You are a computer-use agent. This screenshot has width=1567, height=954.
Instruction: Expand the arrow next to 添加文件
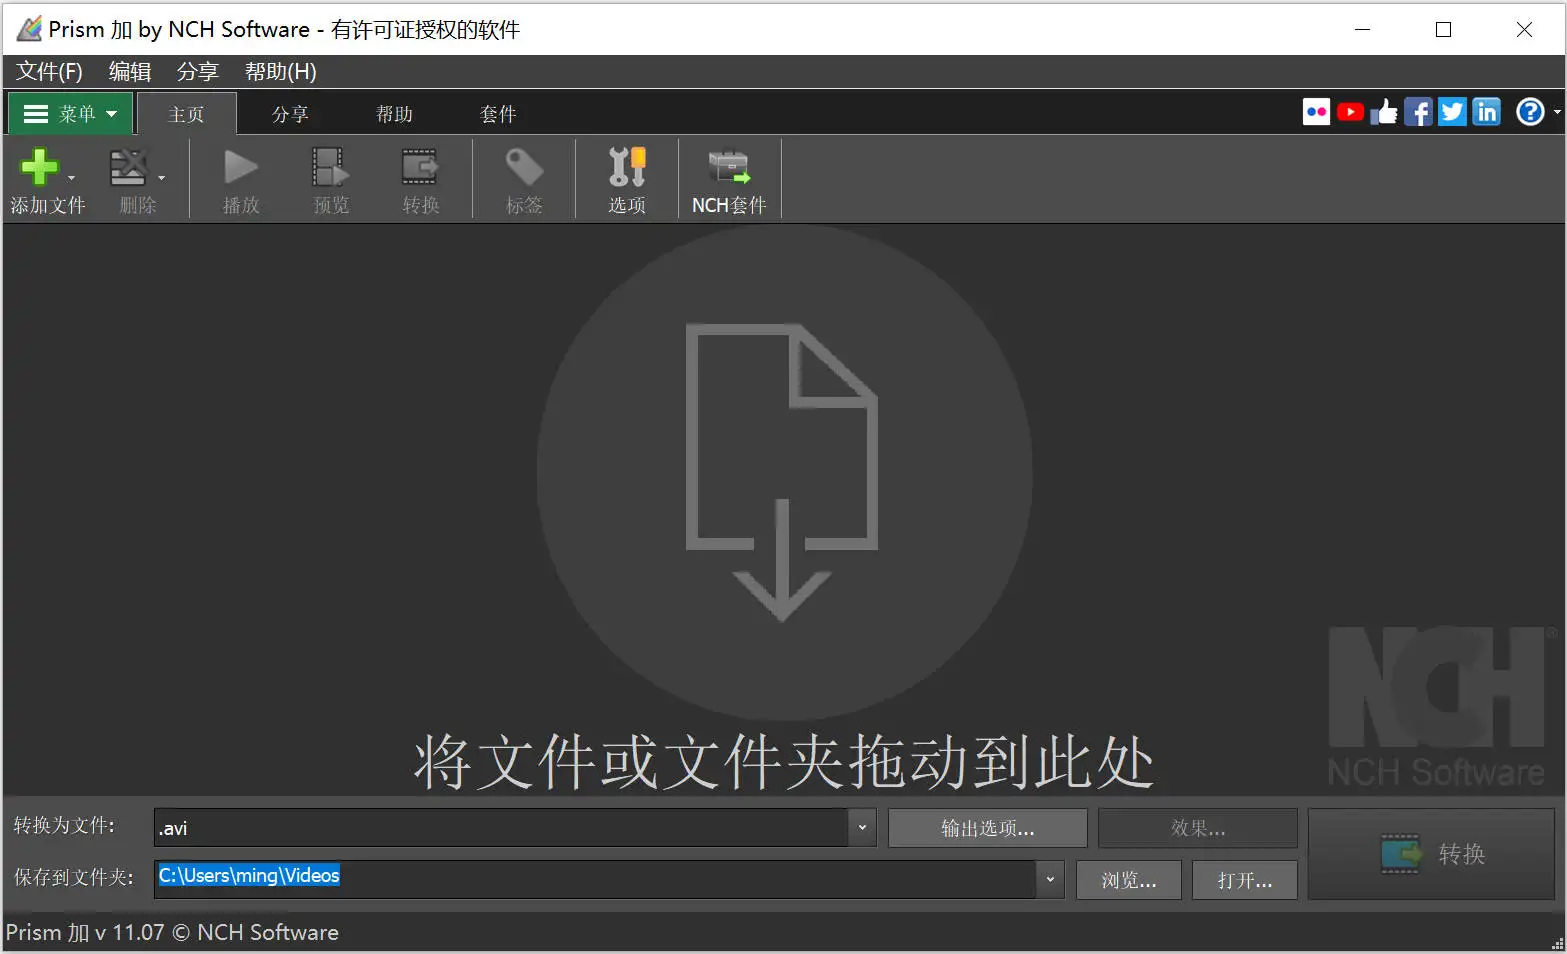tap(71, 178)
